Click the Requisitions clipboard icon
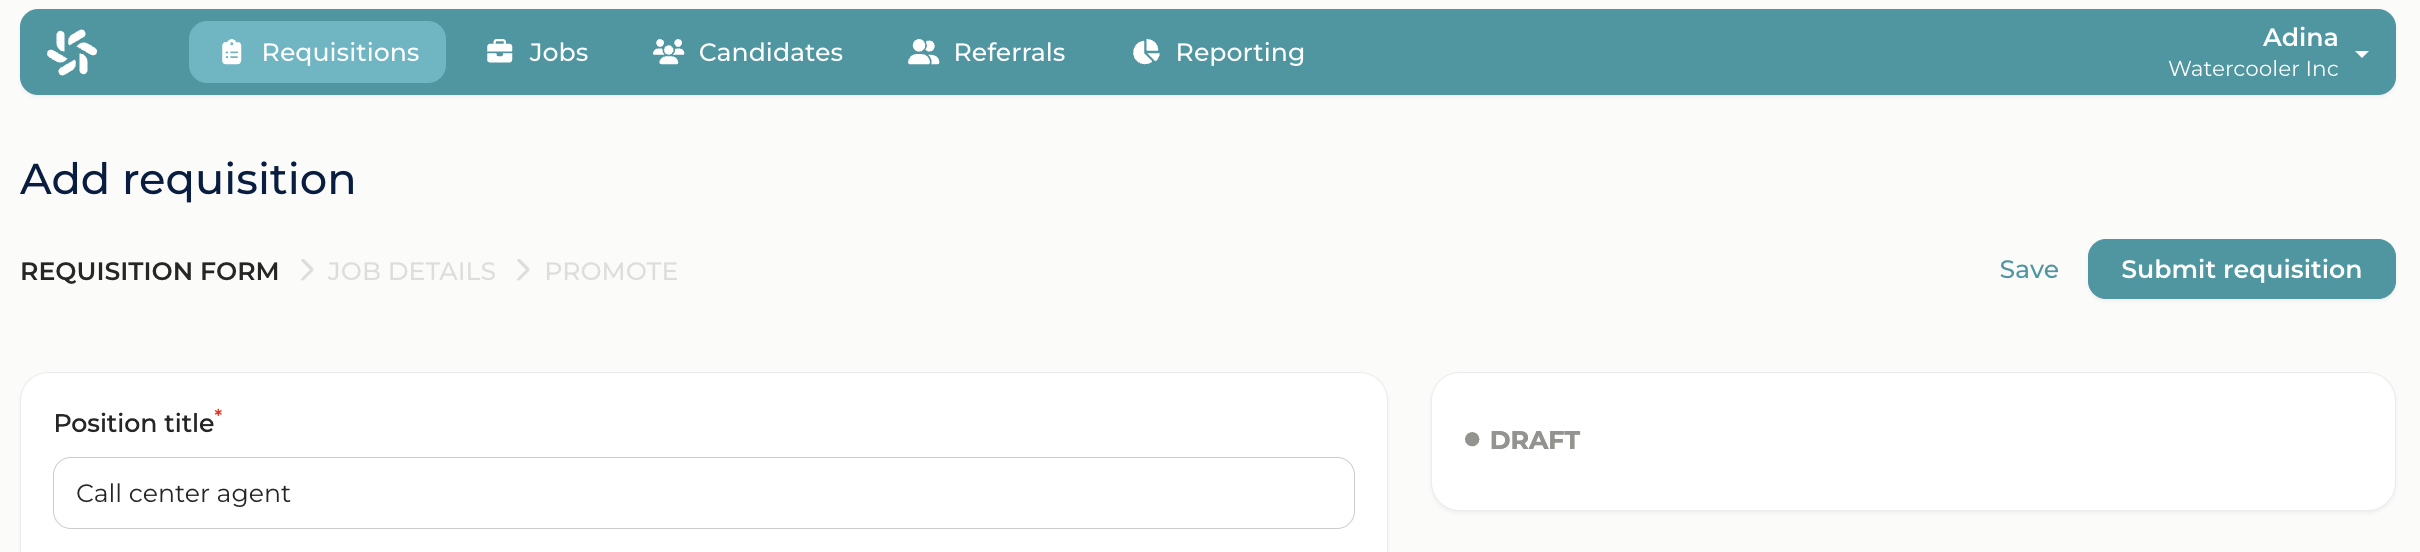The height and width of the screenshot is (552, 2420). pos(232,52)
